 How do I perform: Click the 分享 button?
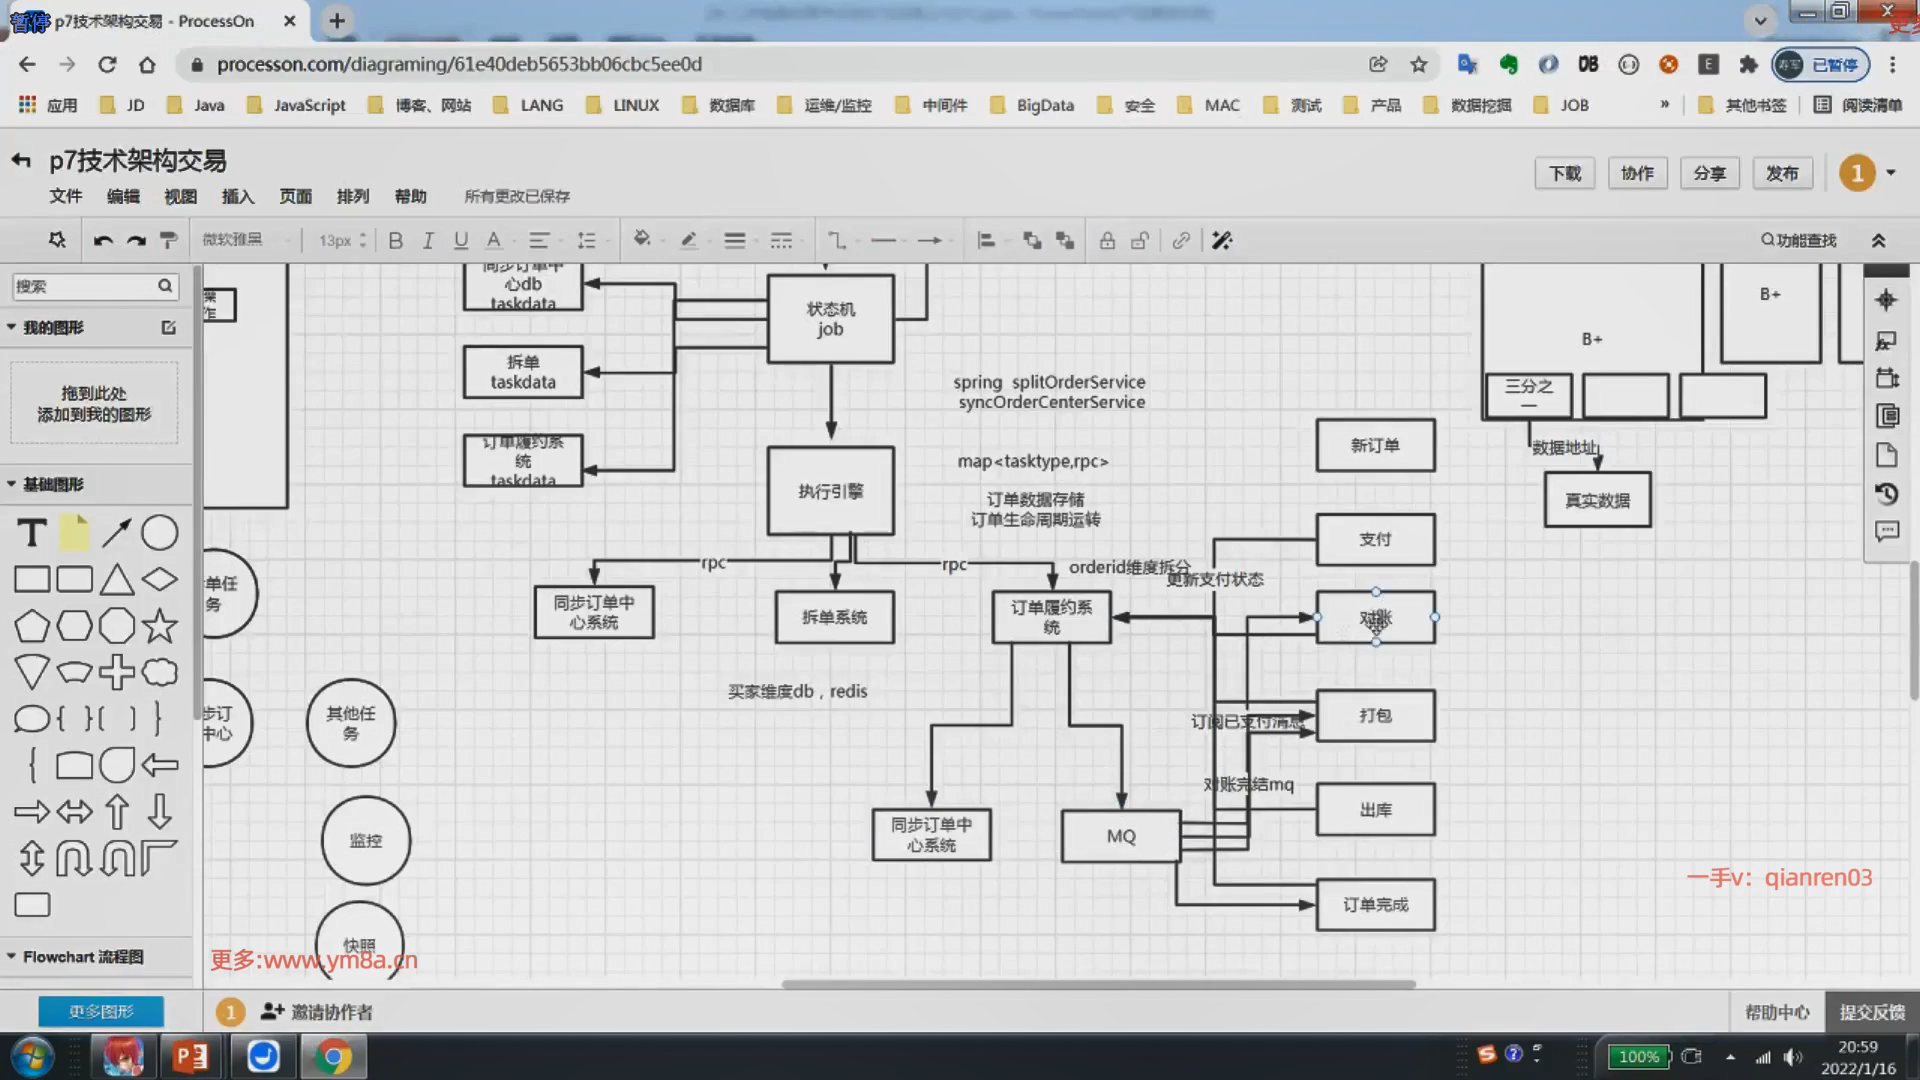pyautogui.click(x=1709, y=173)
